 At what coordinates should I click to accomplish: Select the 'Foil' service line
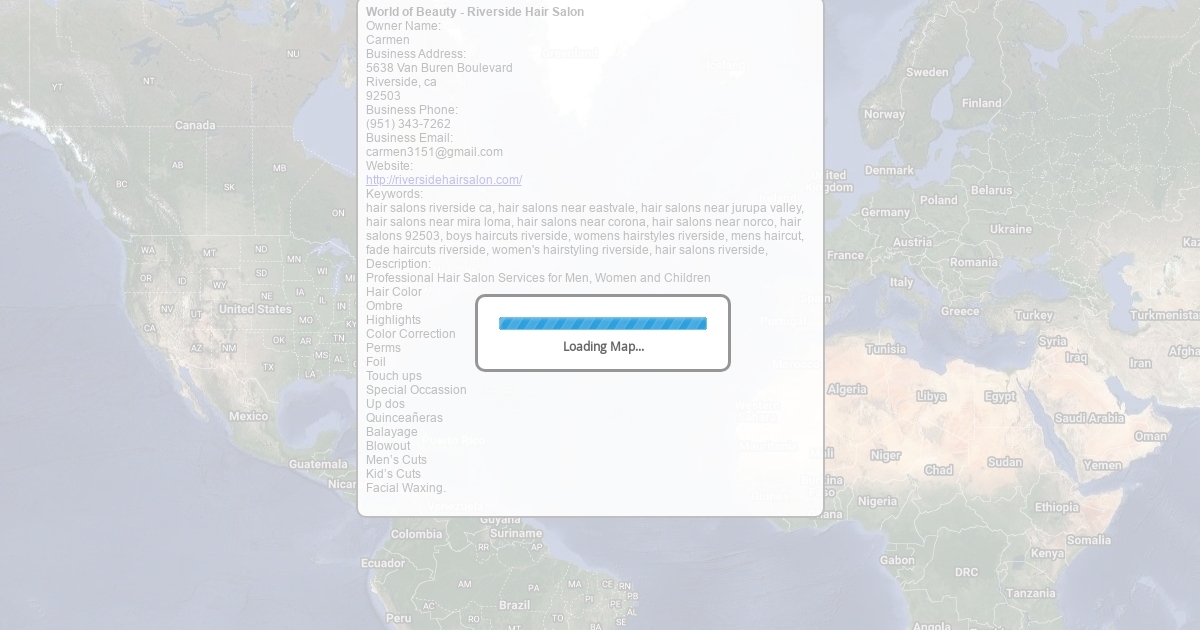[376, 362]
